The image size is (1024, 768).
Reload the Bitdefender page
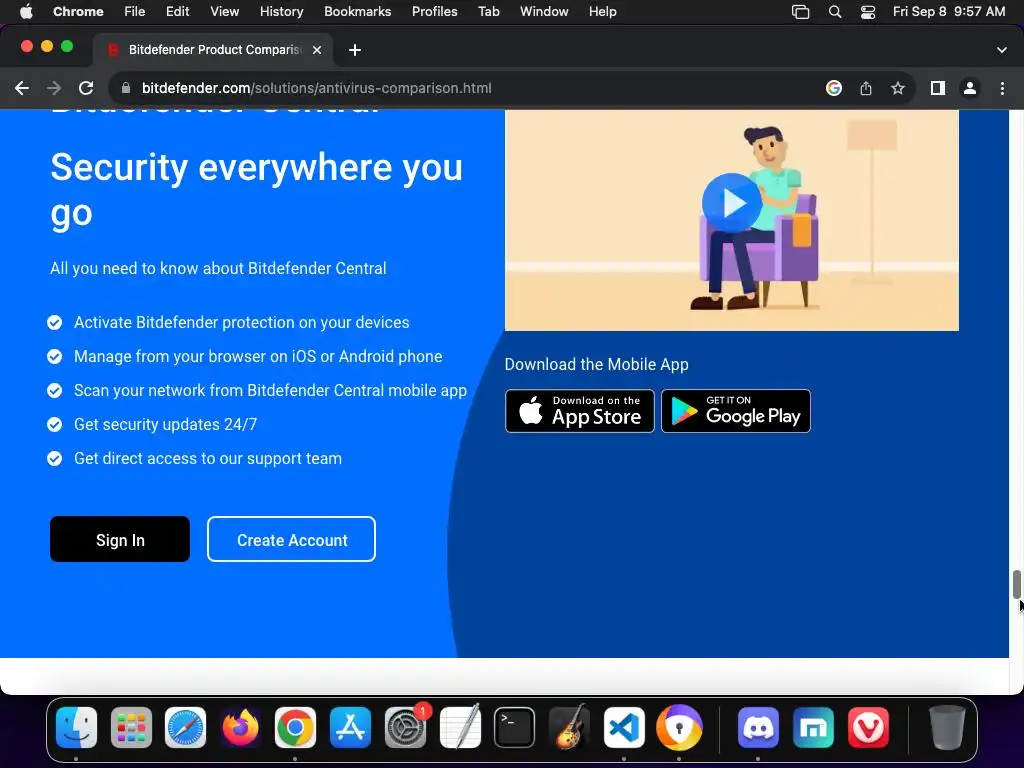[x=86, y=88]
